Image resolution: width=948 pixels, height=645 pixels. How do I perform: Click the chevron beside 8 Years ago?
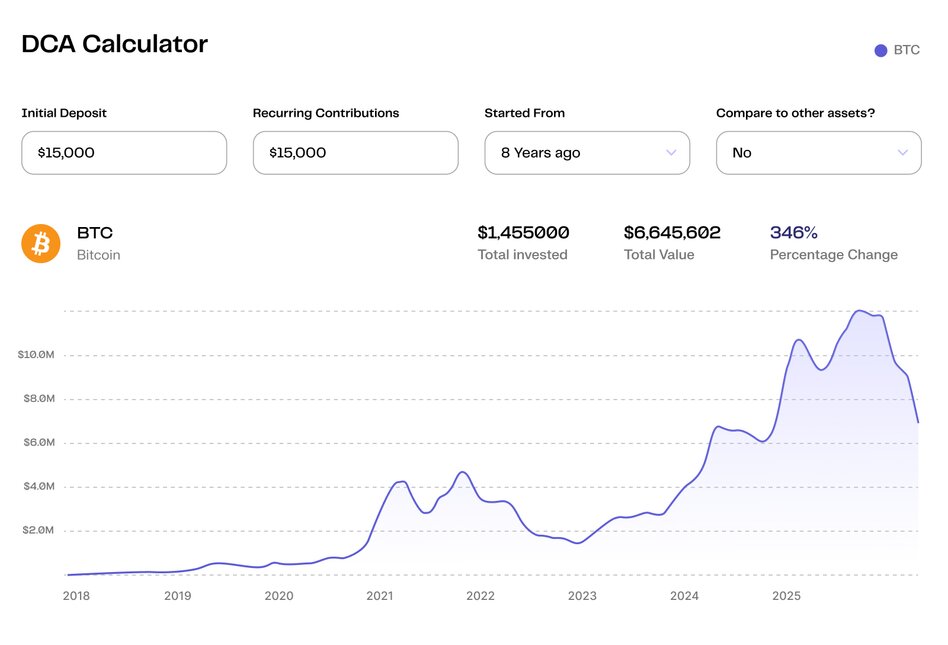pos(671,153)
